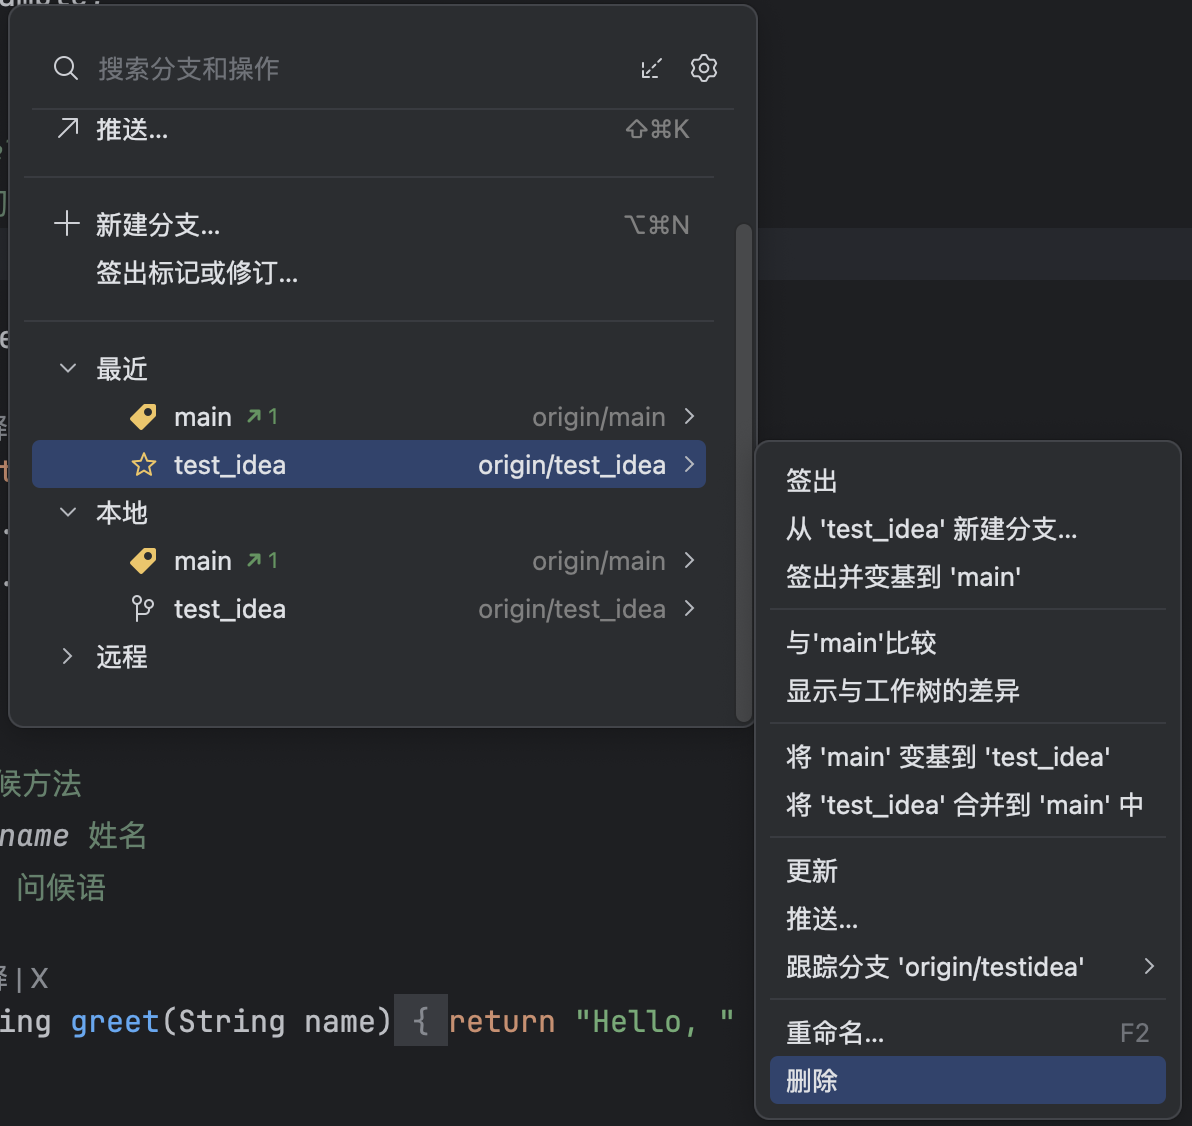Viewport: 1192px width, 1126px height.
Task: Collapse the 本地 section
Action: tap(67, 512)
